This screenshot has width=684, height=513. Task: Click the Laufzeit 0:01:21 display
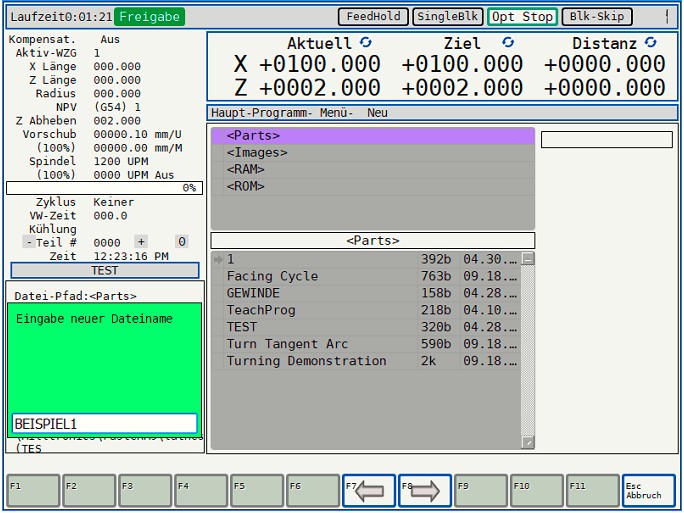pos(61,17)
